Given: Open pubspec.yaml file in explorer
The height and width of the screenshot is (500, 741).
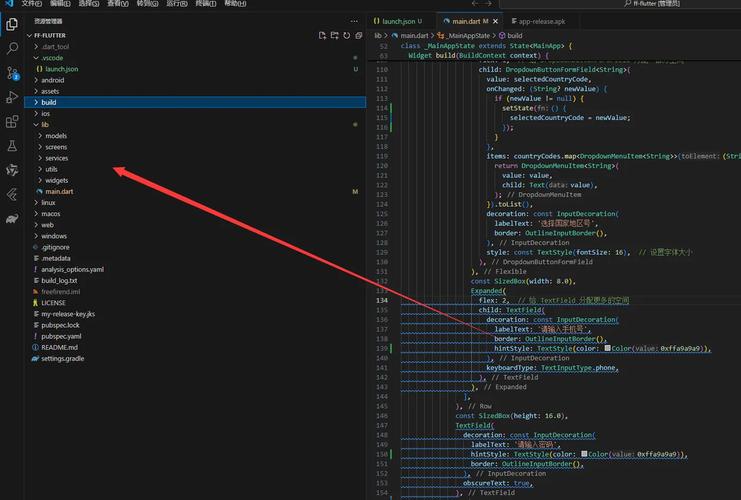Looking at the screenshot, I should pos(61,336).
